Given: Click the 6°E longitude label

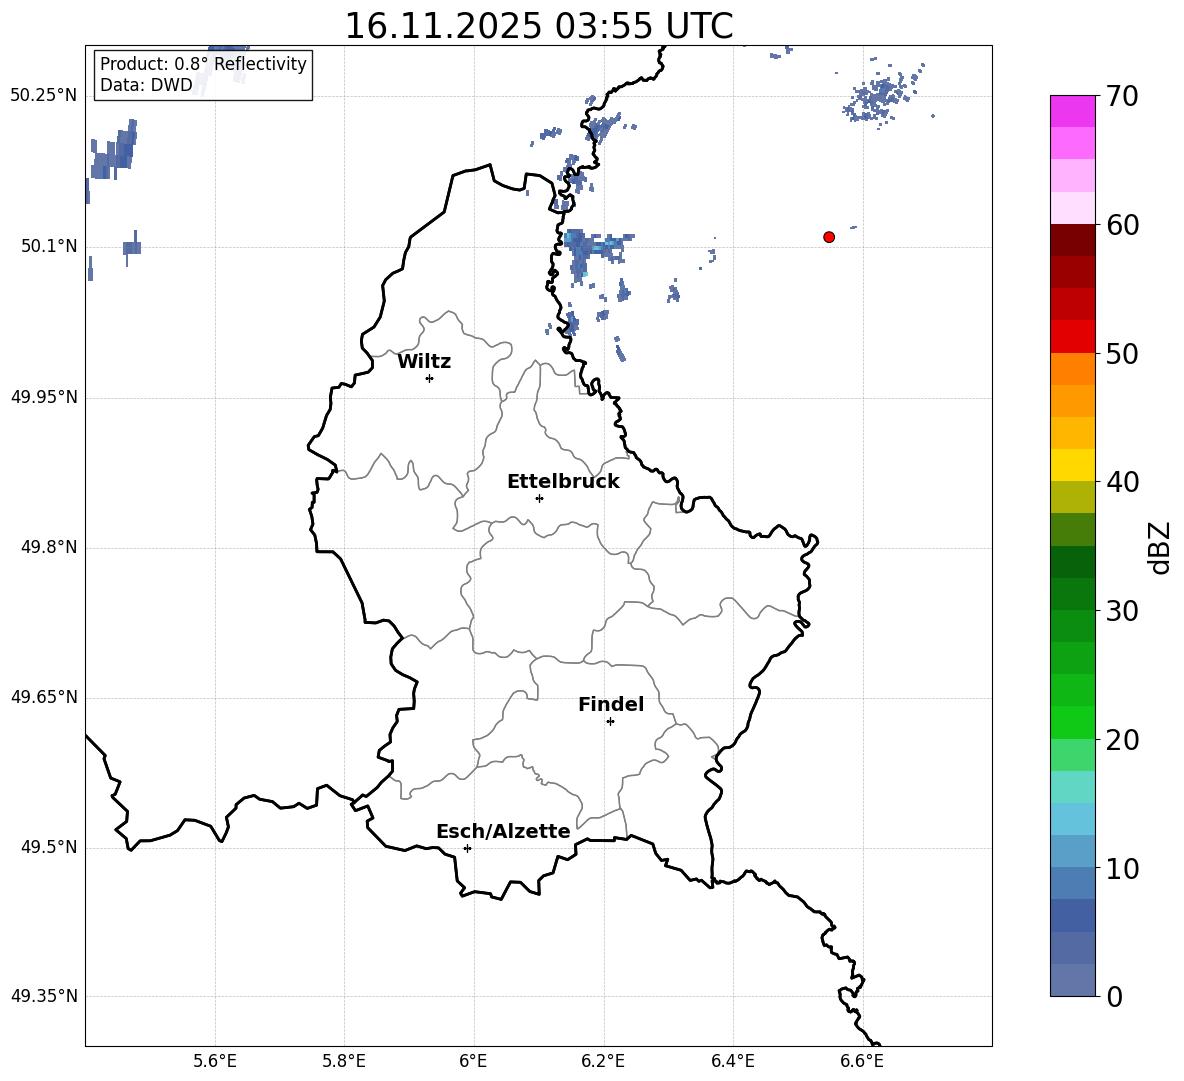Looking at the screenshot, I should click(473, 1061).
